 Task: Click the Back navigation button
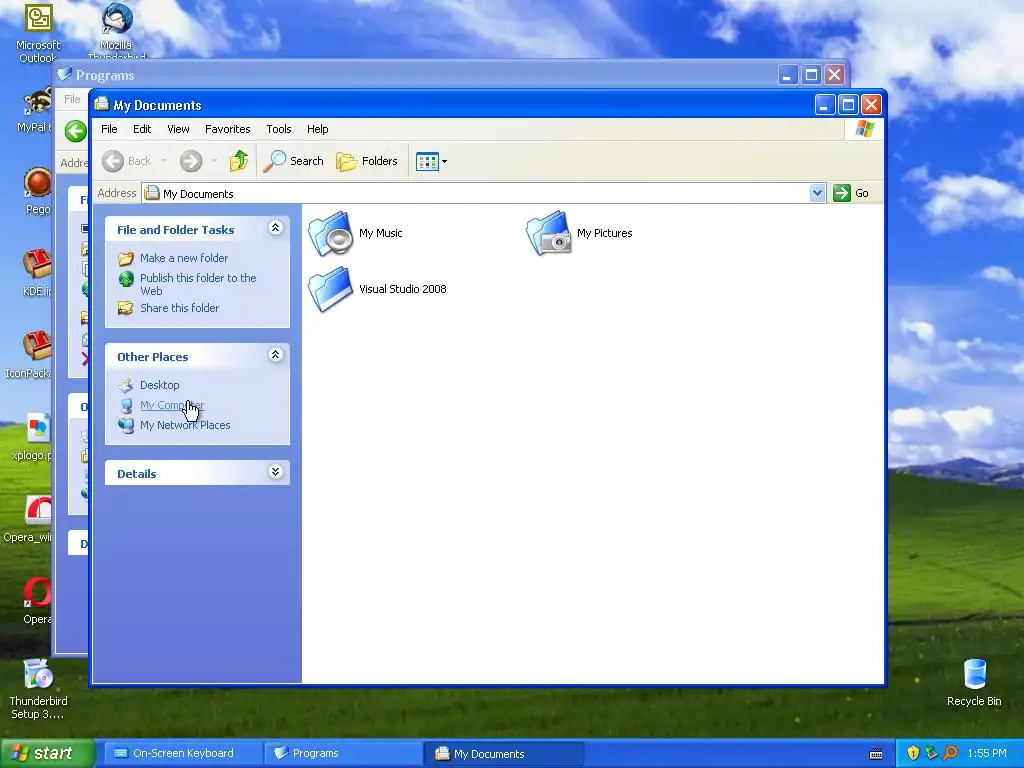click(x=127, y=161)
